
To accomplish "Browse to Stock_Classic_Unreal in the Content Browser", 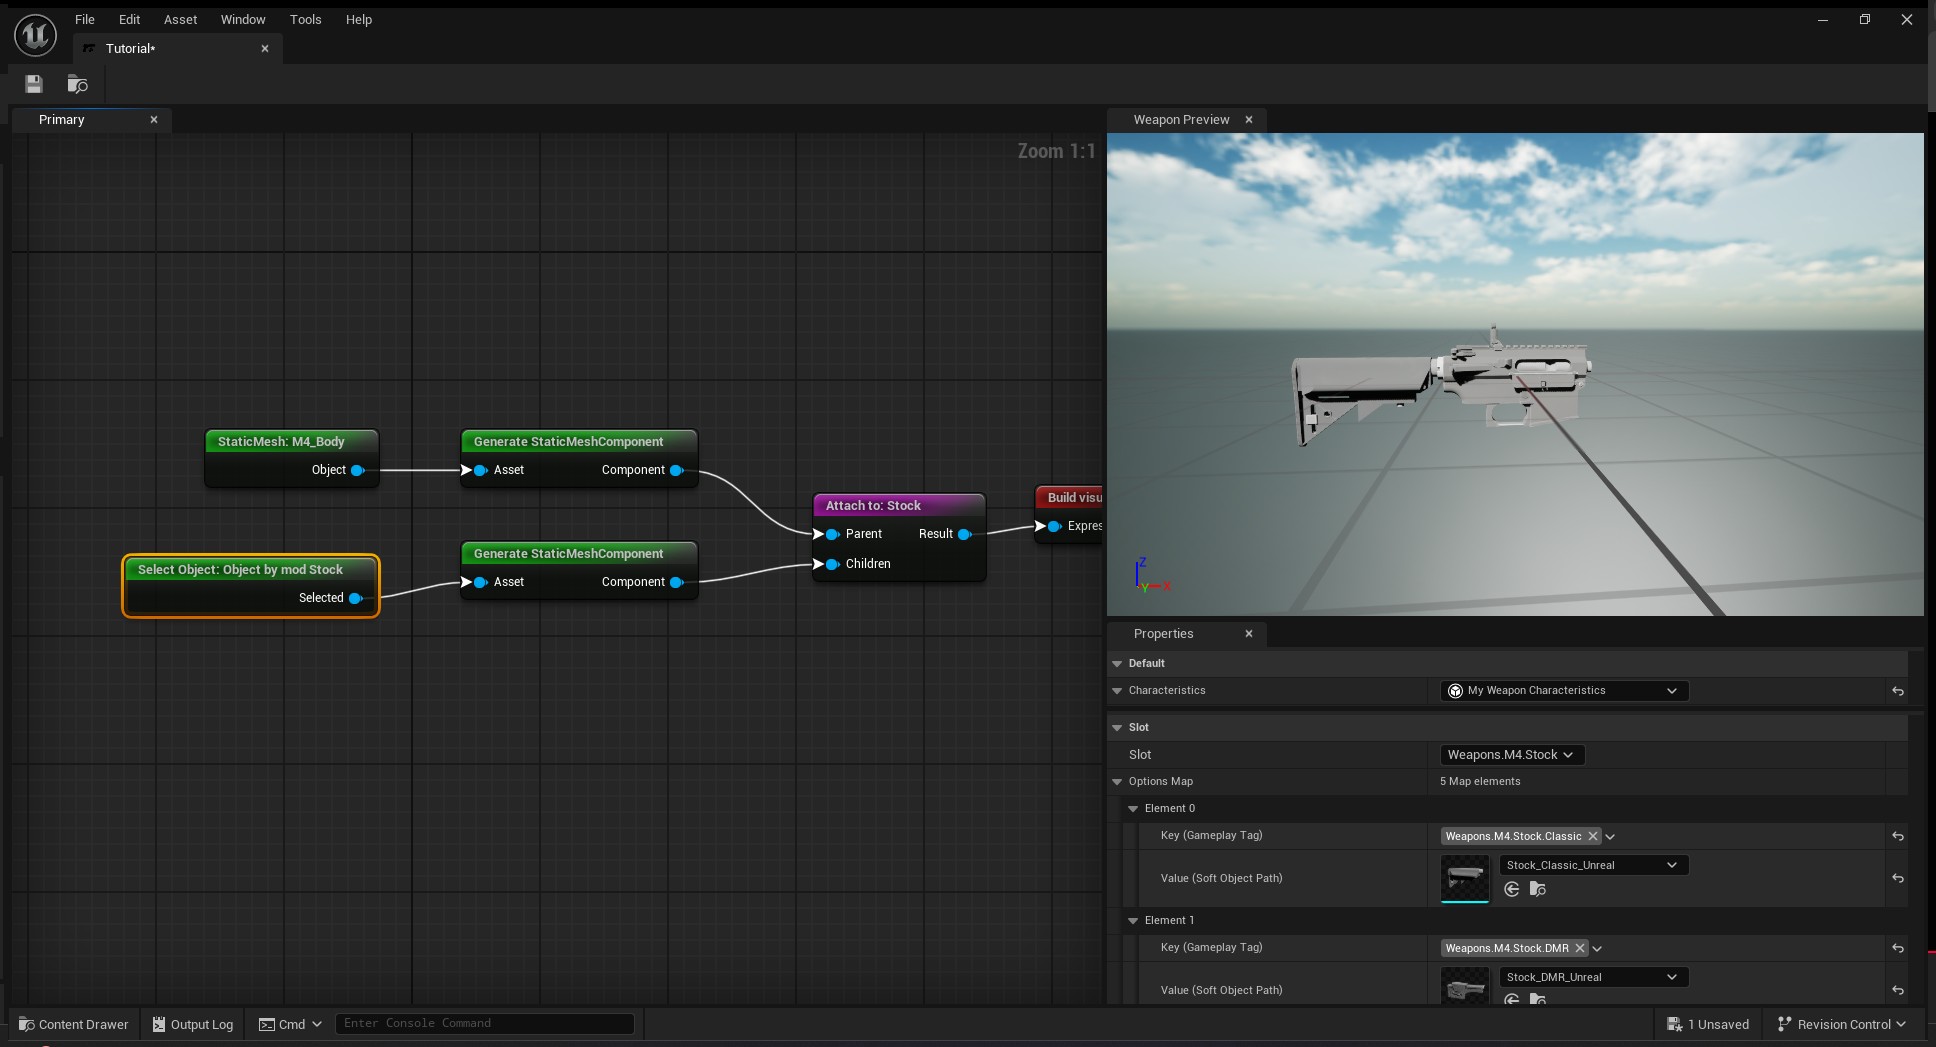I will coord(1538,889).
